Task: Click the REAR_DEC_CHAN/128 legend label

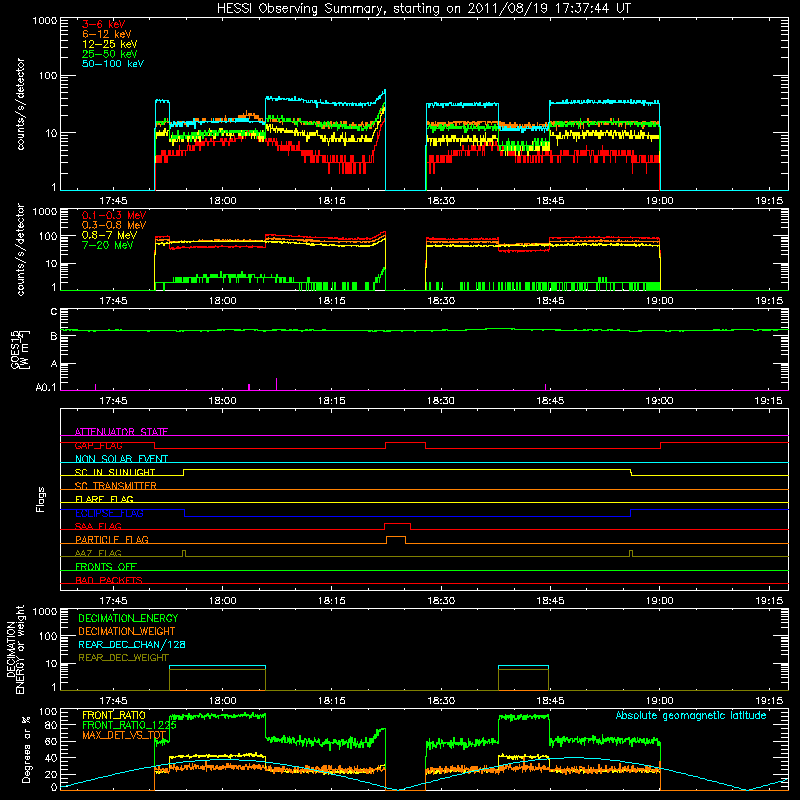Action: pos(132,644)
